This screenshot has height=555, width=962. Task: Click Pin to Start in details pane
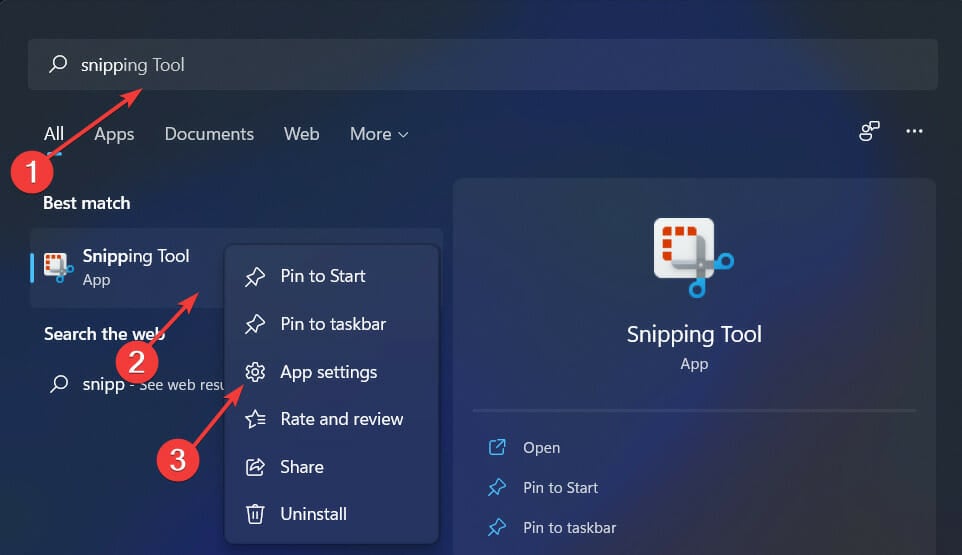[560, 488]
